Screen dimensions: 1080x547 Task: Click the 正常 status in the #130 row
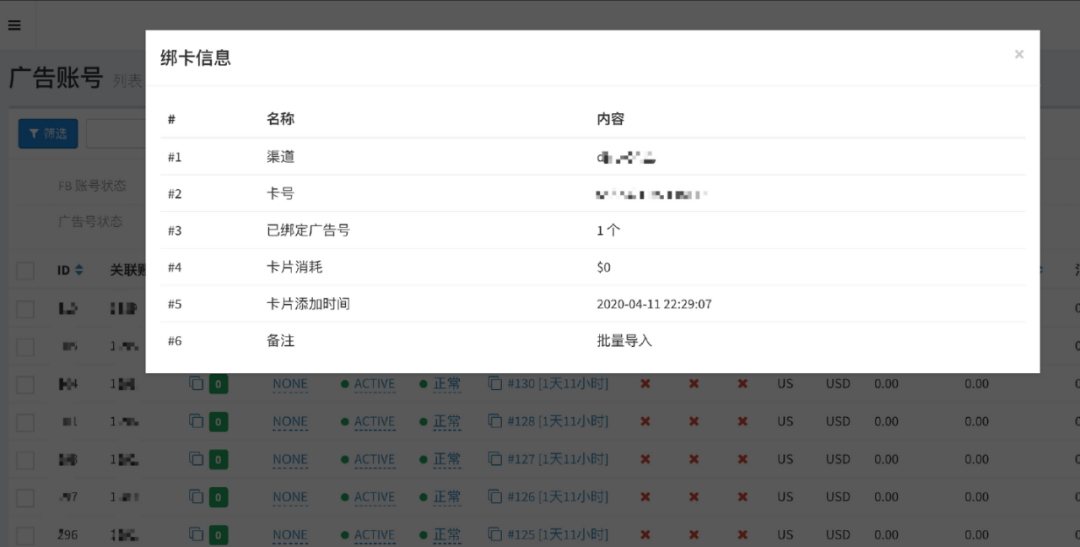447,384
